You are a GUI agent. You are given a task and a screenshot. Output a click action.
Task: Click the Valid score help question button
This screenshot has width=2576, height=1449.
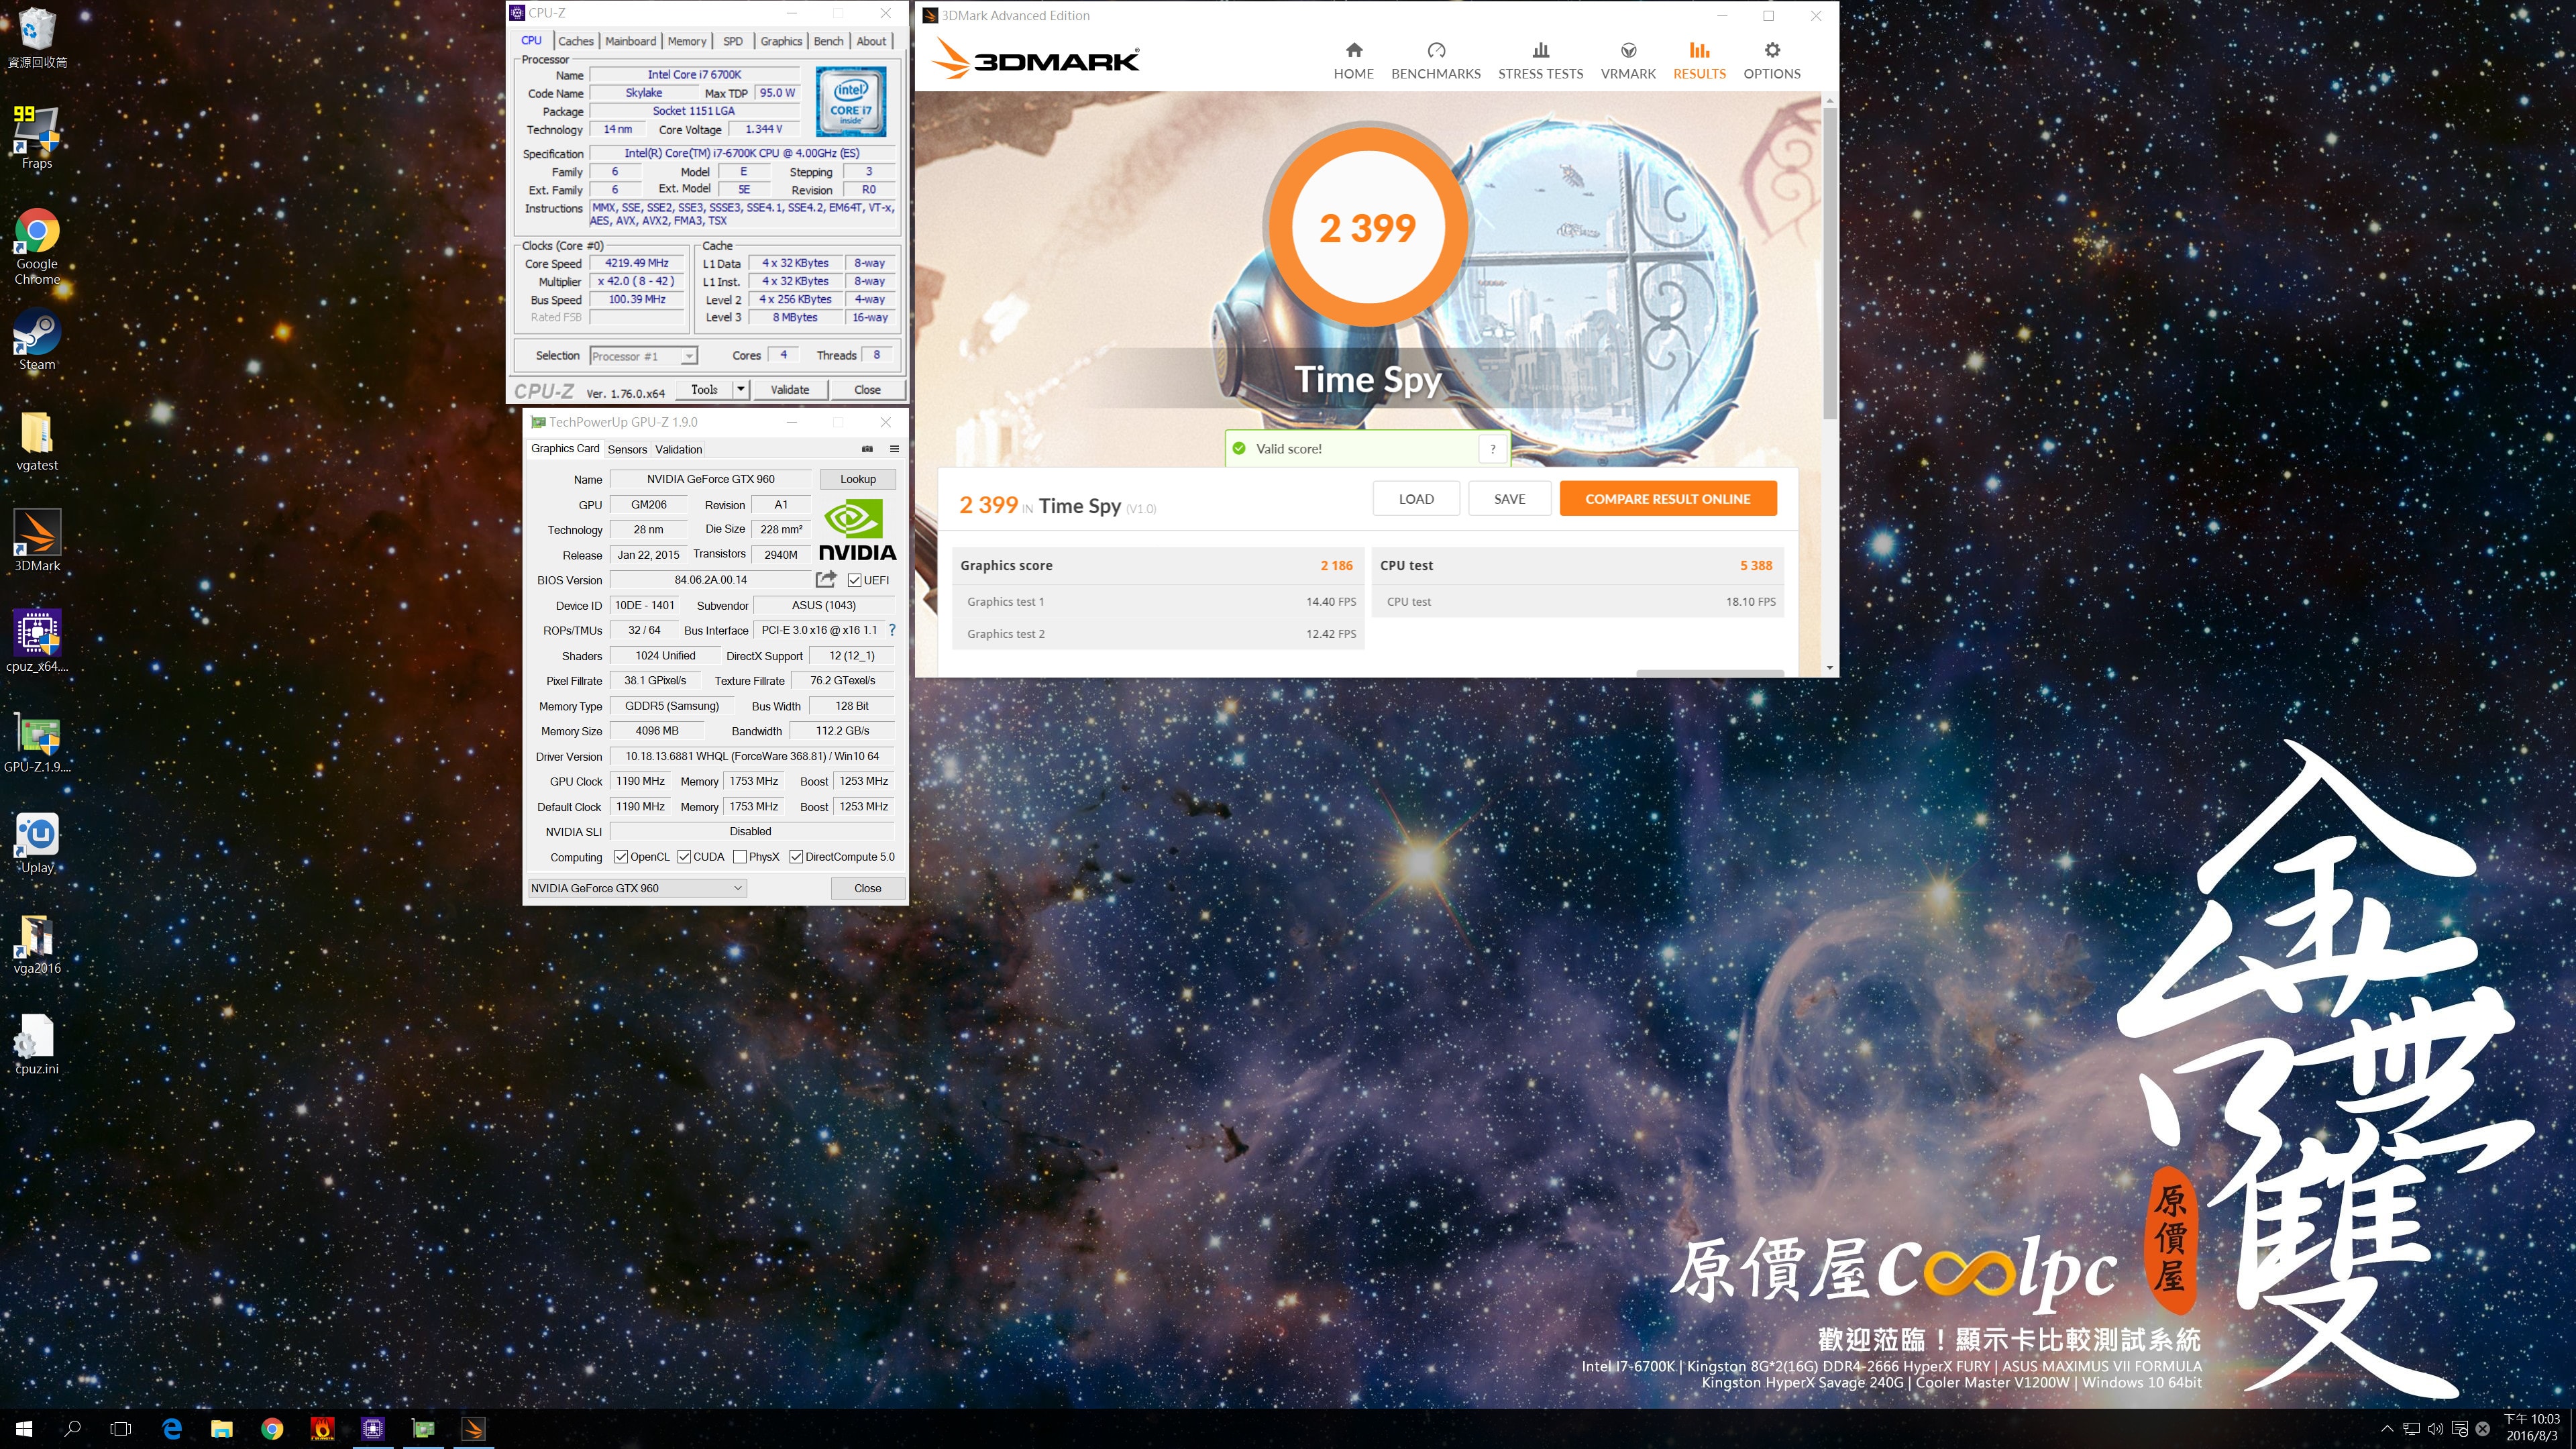(1492, 449)
